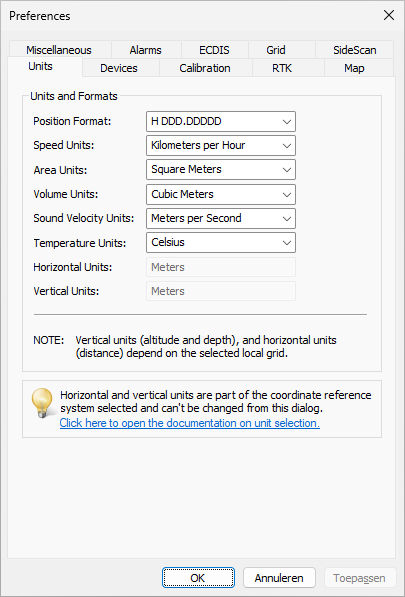Click the lightbulb tip icon
Viewport: 405px width, 597px height.
coord(42,403)
